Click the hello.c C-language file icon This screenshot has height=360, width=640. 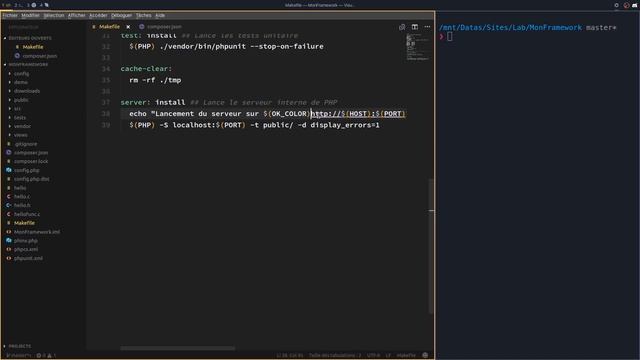(x=9, y=197)
